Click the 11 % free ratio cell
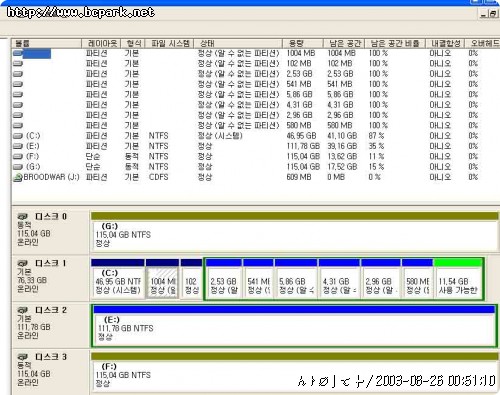The image size is (500, 395). click(376, 157)
